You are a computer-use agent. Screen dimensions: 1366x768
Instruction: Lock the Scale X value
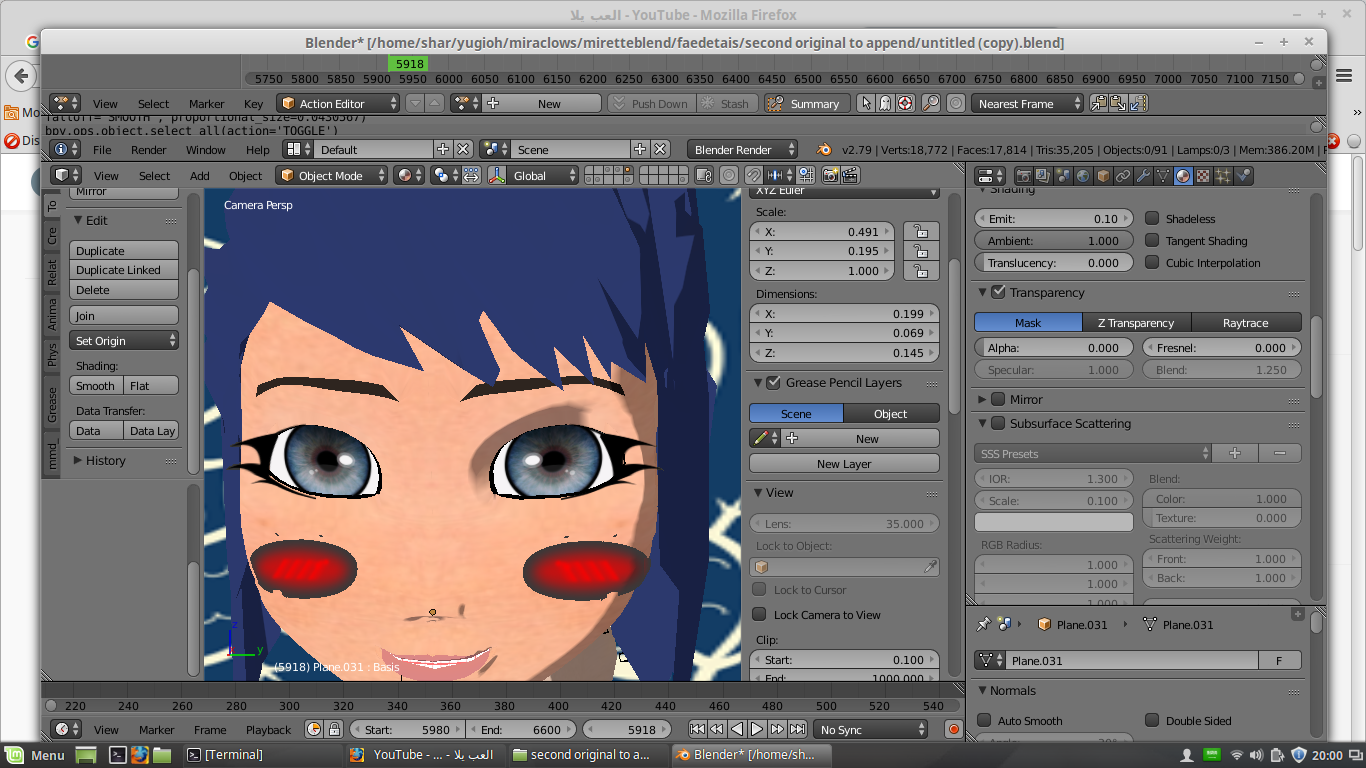pos(921,232)
